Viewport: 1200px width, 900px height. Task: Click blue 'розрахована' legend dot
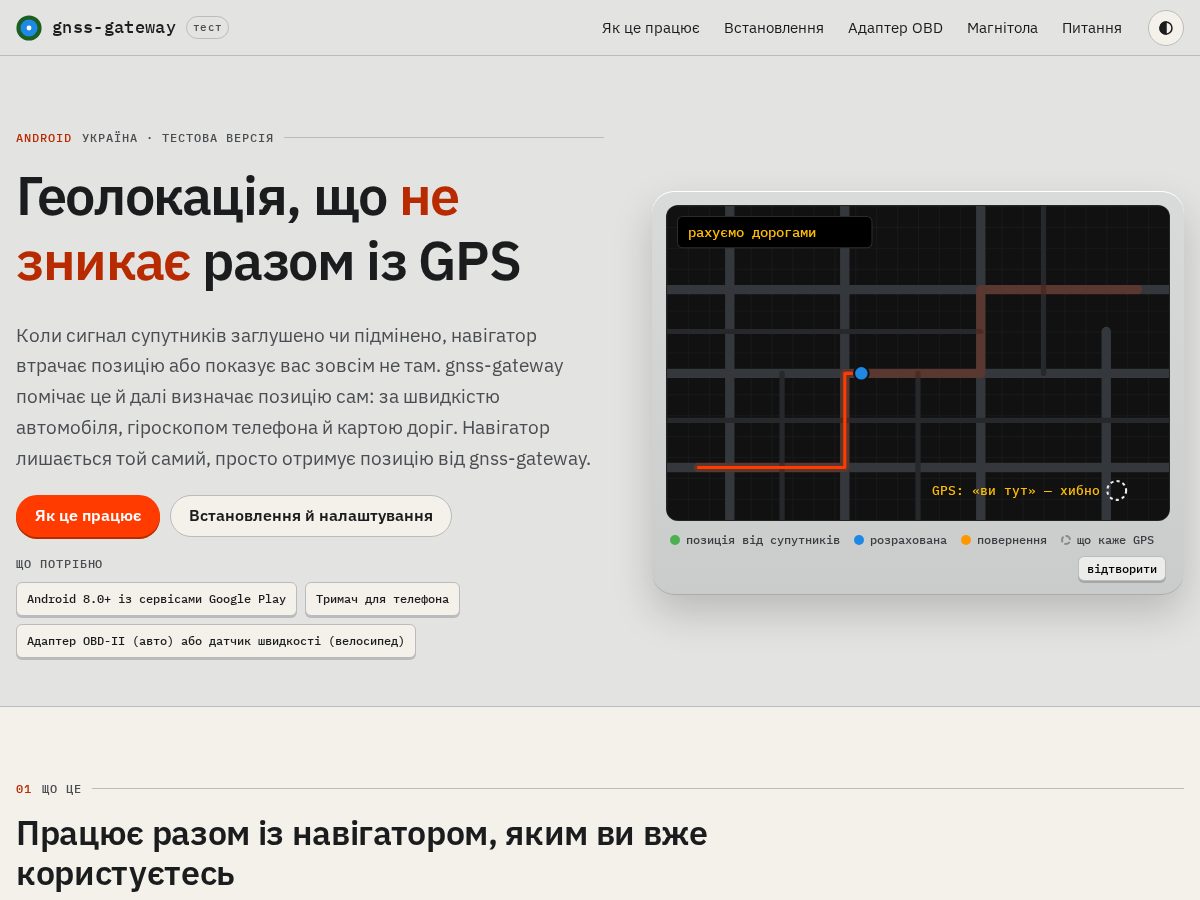tap(859, 540)
